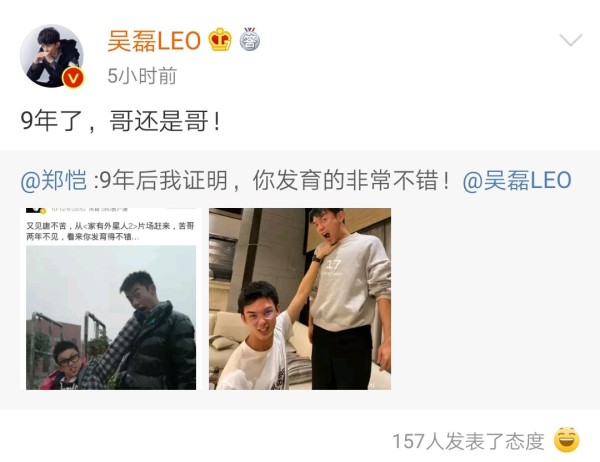Tap the boy with glasses in left photo

coord(67,364)
